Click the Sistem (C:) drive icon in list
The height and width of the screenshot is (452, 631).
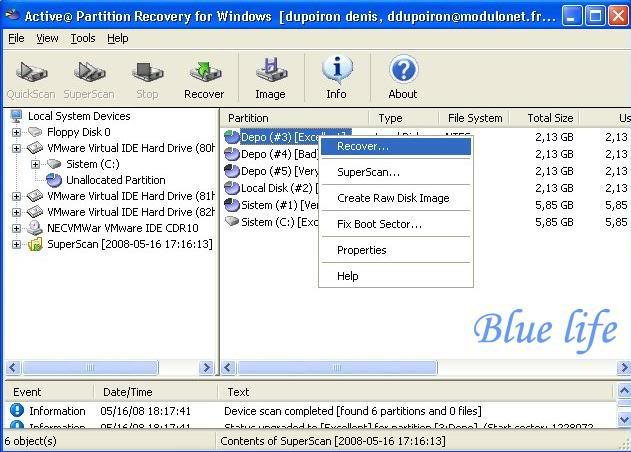pos(232,221)
